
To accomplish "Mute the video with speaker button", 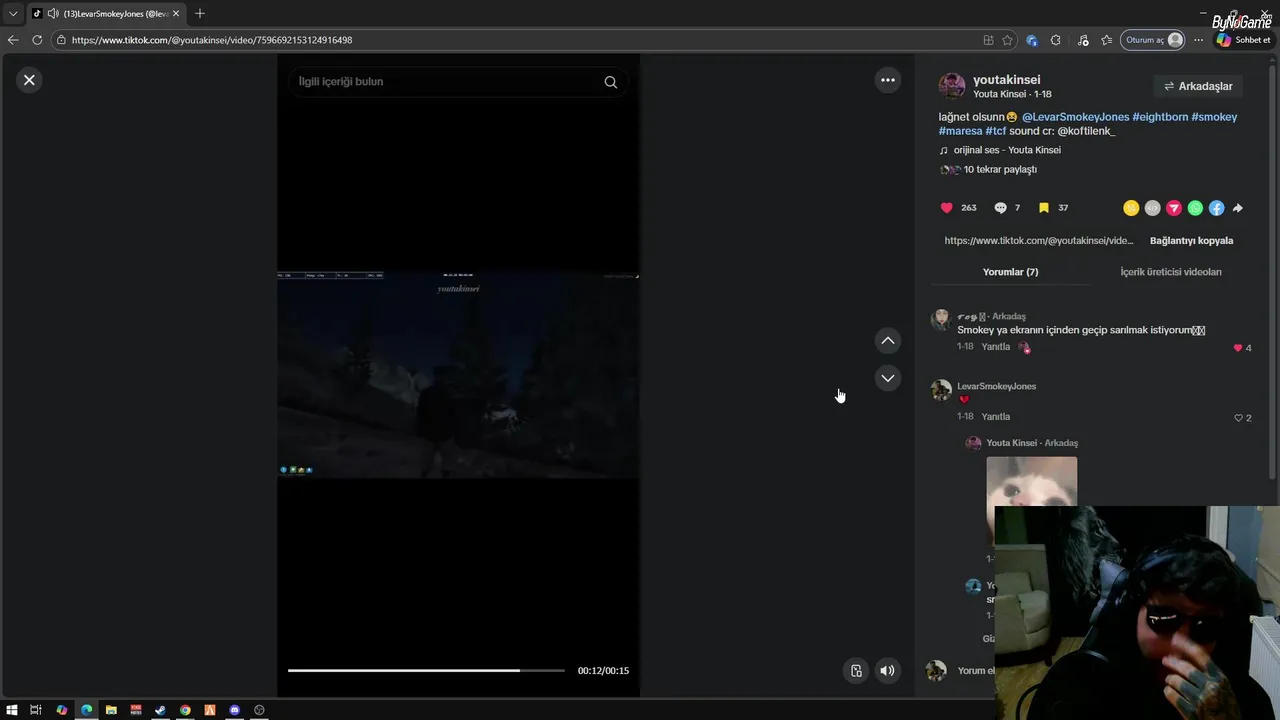I will click(887, 671).
